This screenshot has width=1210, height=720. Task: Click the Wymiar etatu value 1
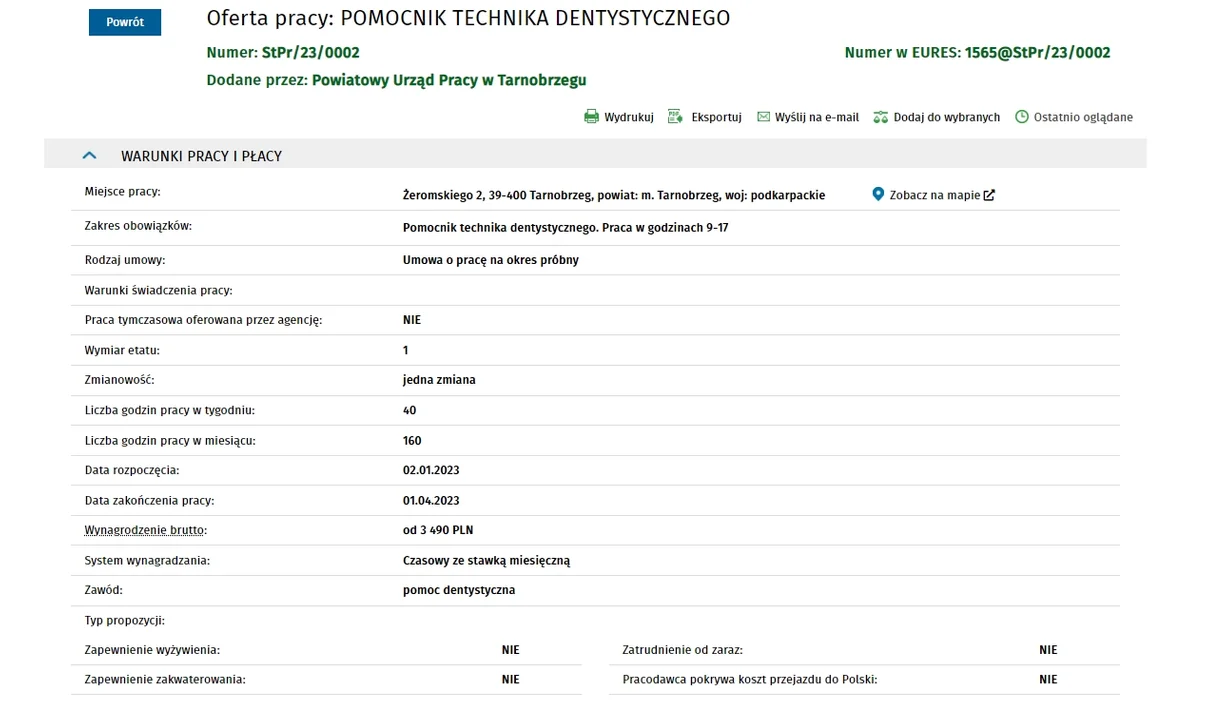[x=406, y=350]
